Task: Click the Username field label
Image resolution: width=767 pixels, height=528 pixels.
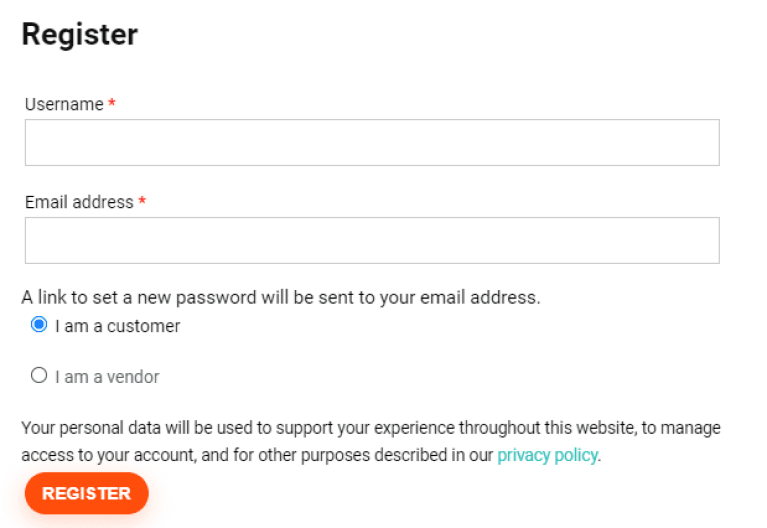Action: pos(64,104)
